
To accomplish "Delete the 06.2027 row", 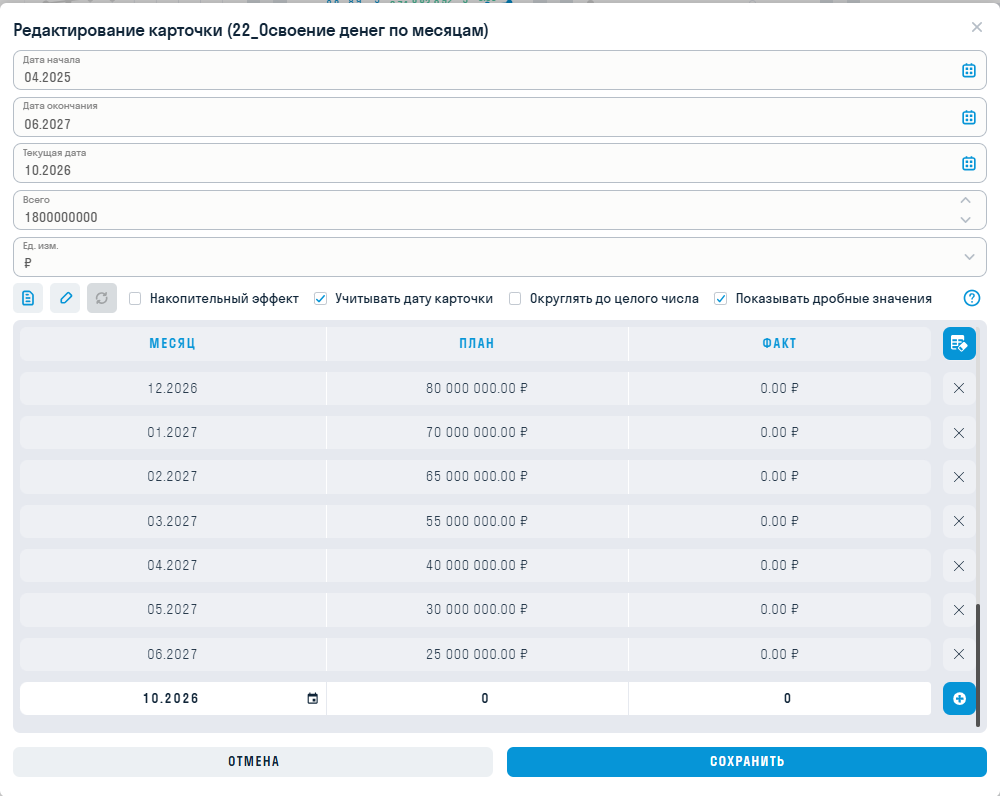I will [x=959, y=654].
